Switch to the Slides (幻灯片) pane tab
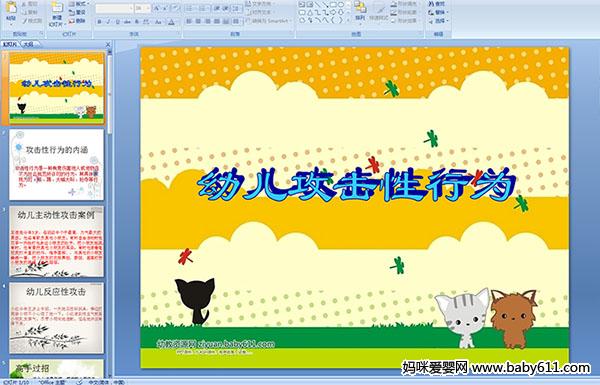The image size is (600, 385). tap(10, 44)
